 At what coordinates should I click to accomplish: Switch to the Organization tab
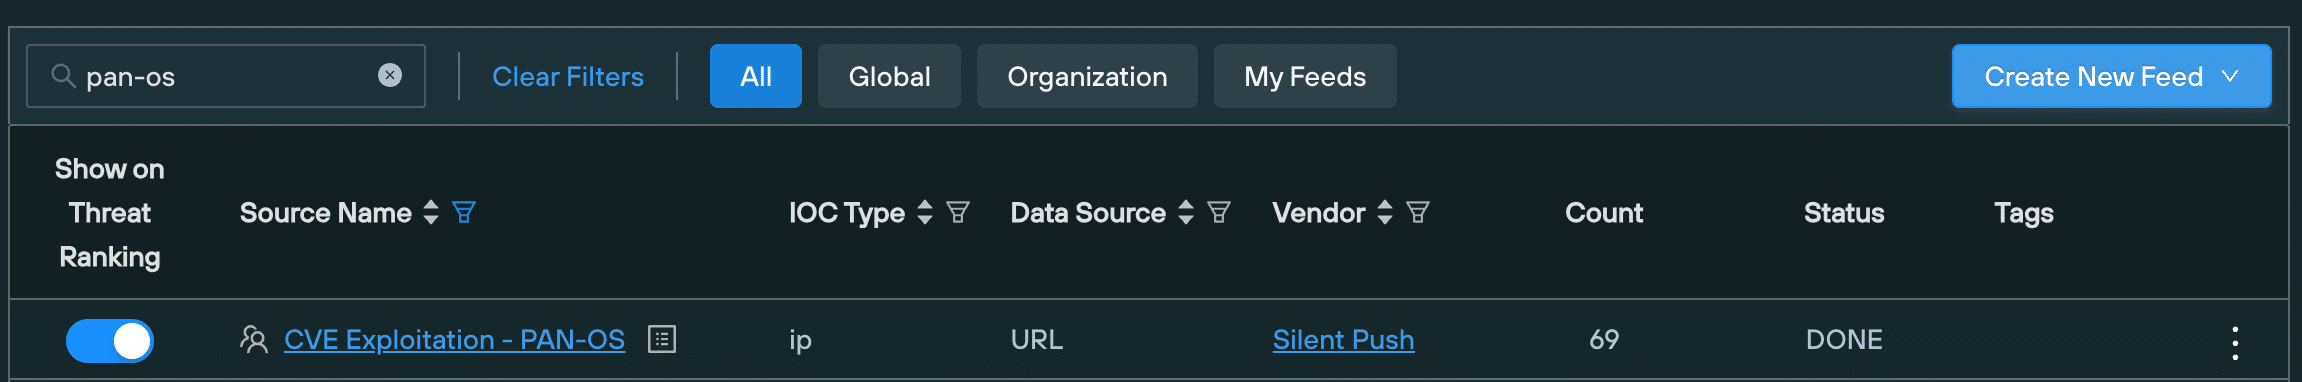pyautogui.click(x=1087, y=76)
